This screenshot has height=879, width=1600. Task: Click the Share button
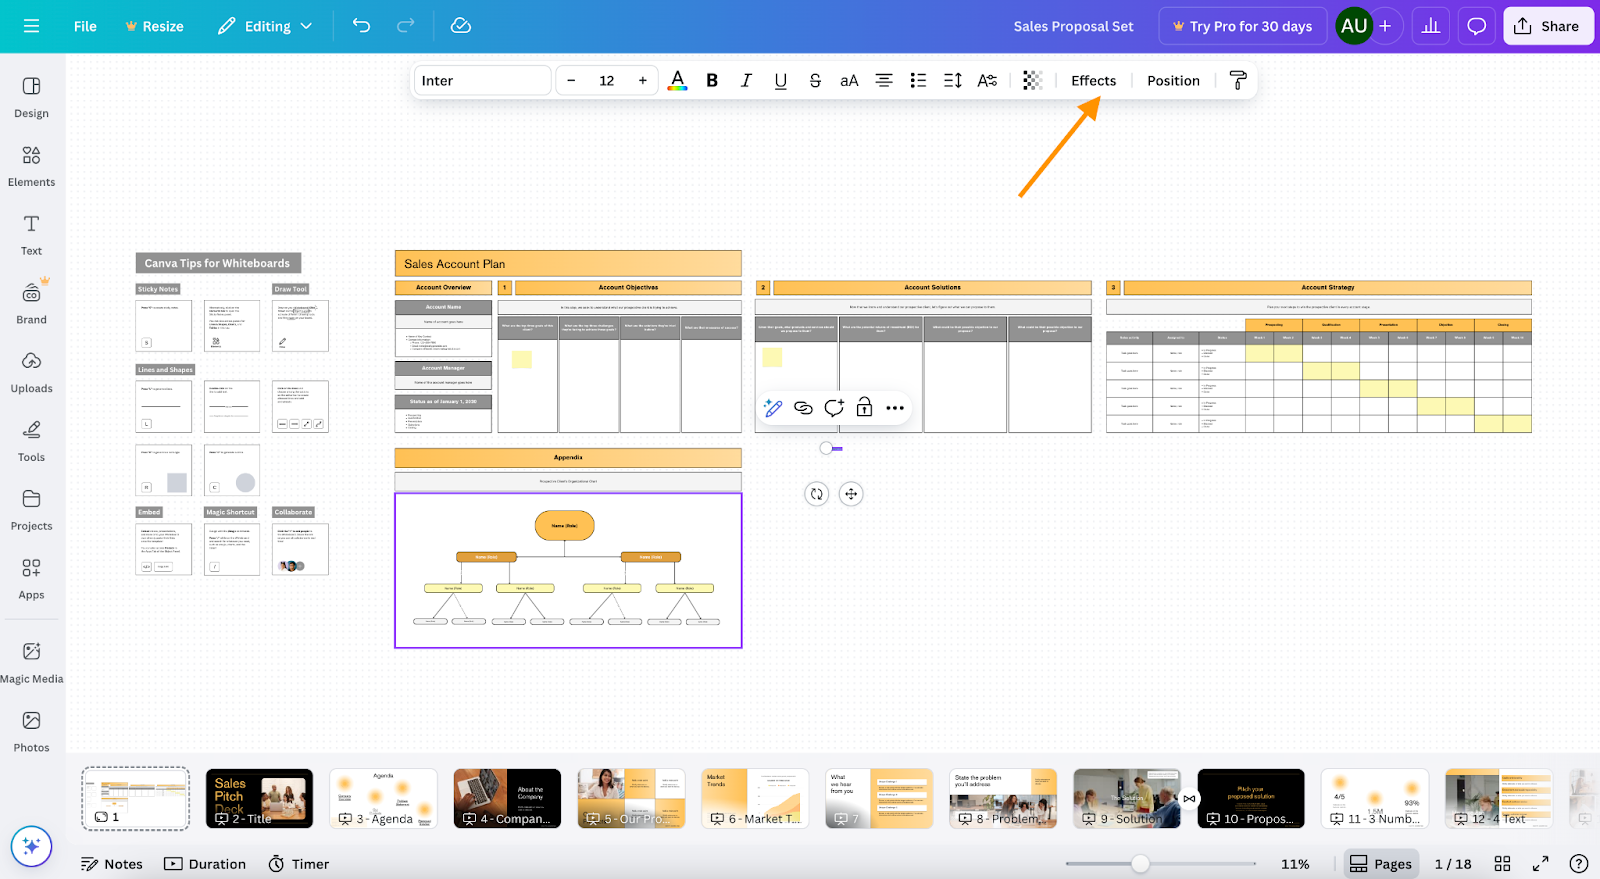click(1546, 26)
